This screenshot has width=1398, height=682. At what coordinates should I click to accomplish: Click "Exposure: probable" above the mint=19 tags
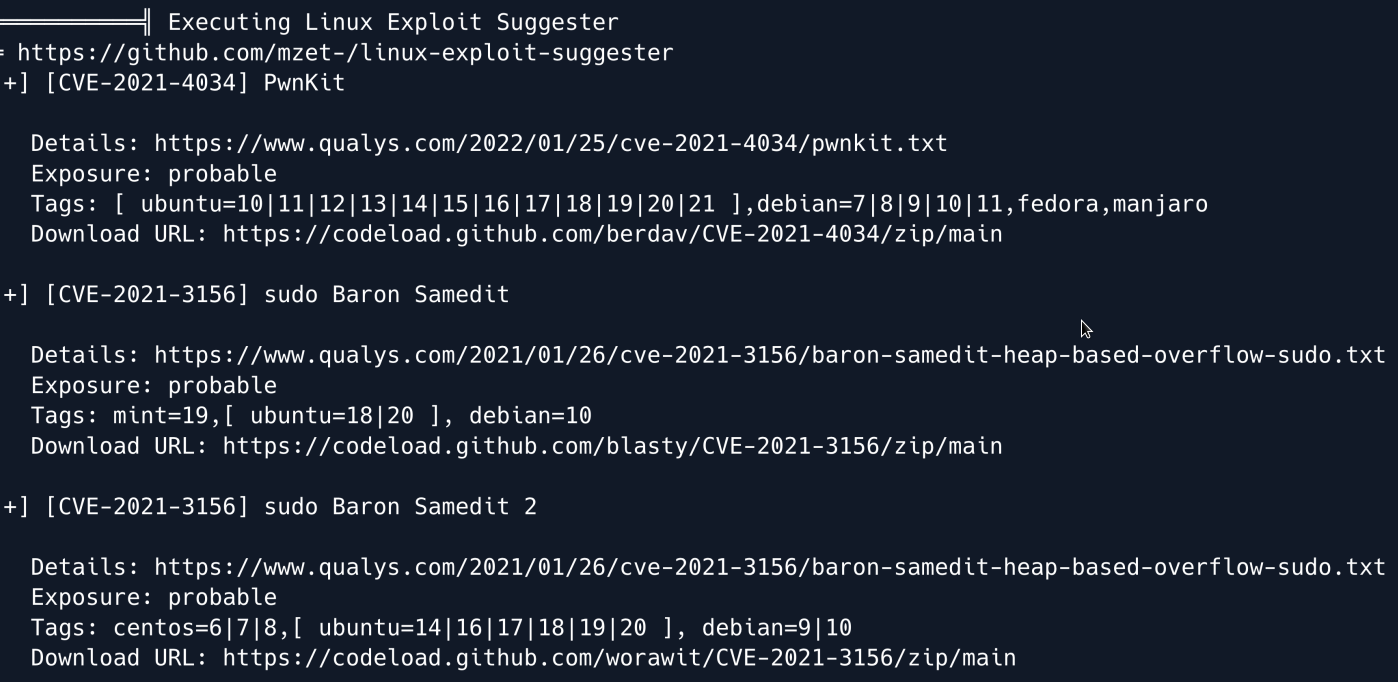click(x=154, y=386)
